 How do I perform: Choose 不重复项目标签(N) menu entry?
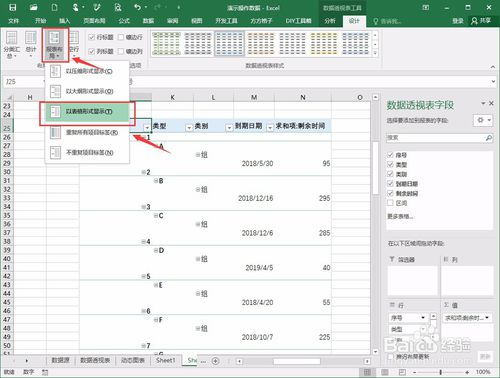click(87, 152)
